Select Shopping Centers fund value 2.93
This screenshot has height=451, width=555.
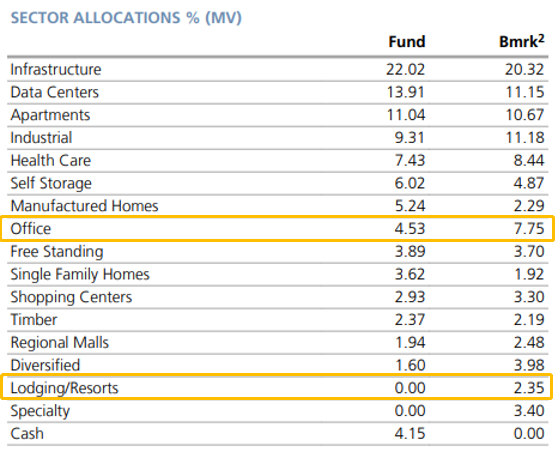coord(410,297)
